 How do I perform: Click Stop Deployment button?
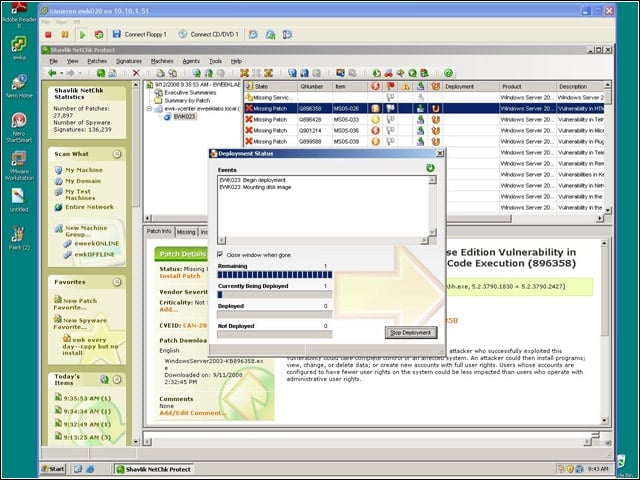point(411,333)
